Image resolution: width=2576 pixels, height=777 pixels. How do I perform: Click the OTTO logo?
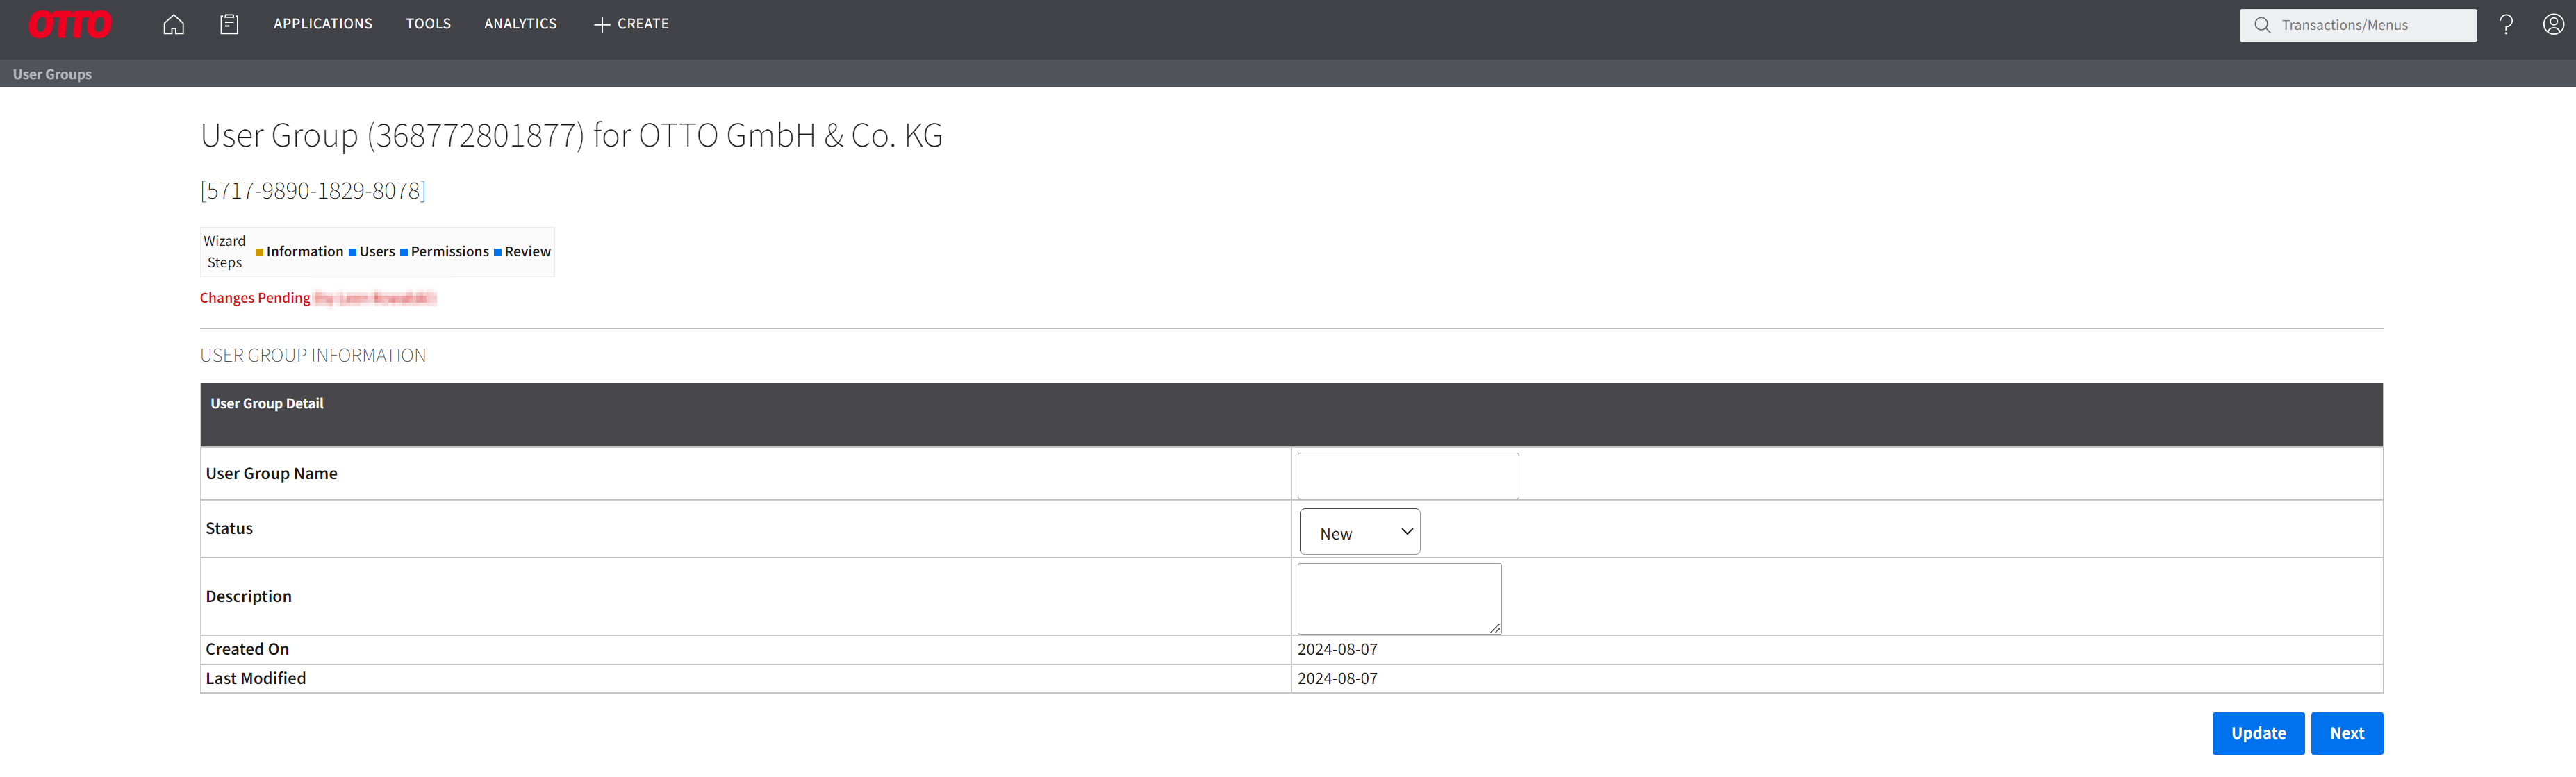coord(70,24)
